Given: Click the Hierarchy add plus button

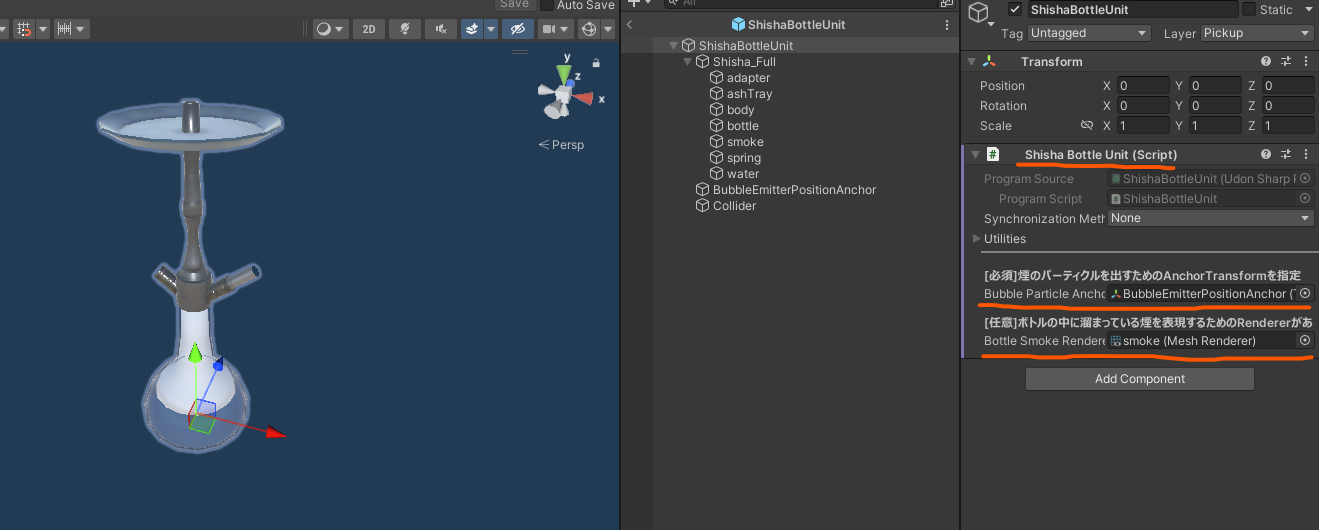Looking at the screenshot, I should coord(632,3).
